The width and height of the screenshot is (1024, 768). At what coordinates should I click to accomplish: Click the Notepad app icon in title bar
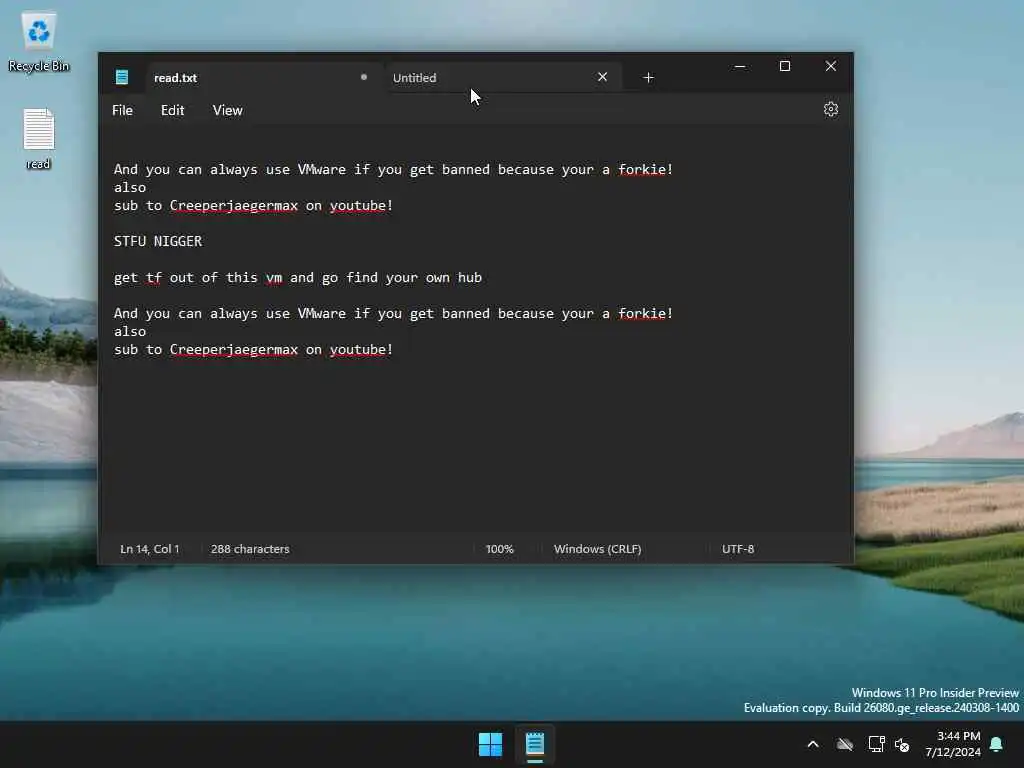pos(121,77)
